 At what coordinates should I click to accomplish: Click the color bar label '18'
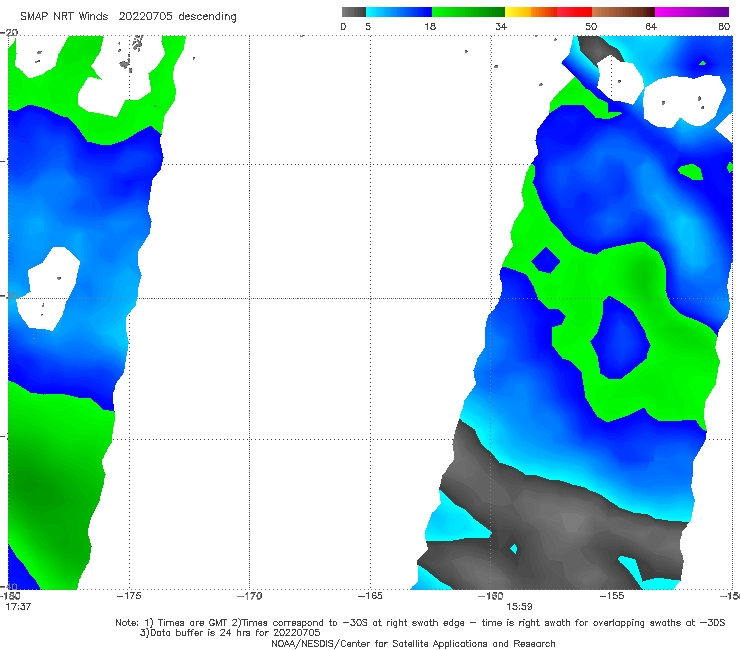(430, 26)
